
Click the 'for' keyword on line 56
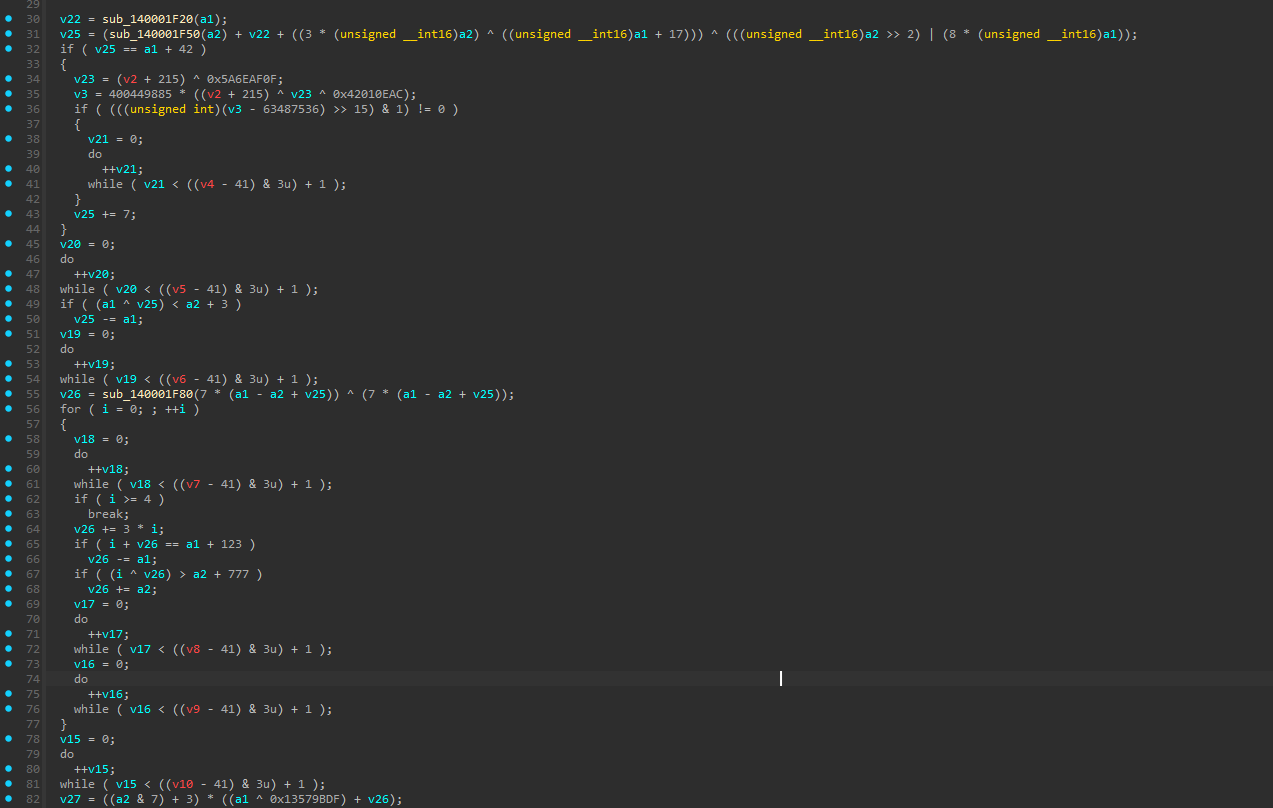70,409
